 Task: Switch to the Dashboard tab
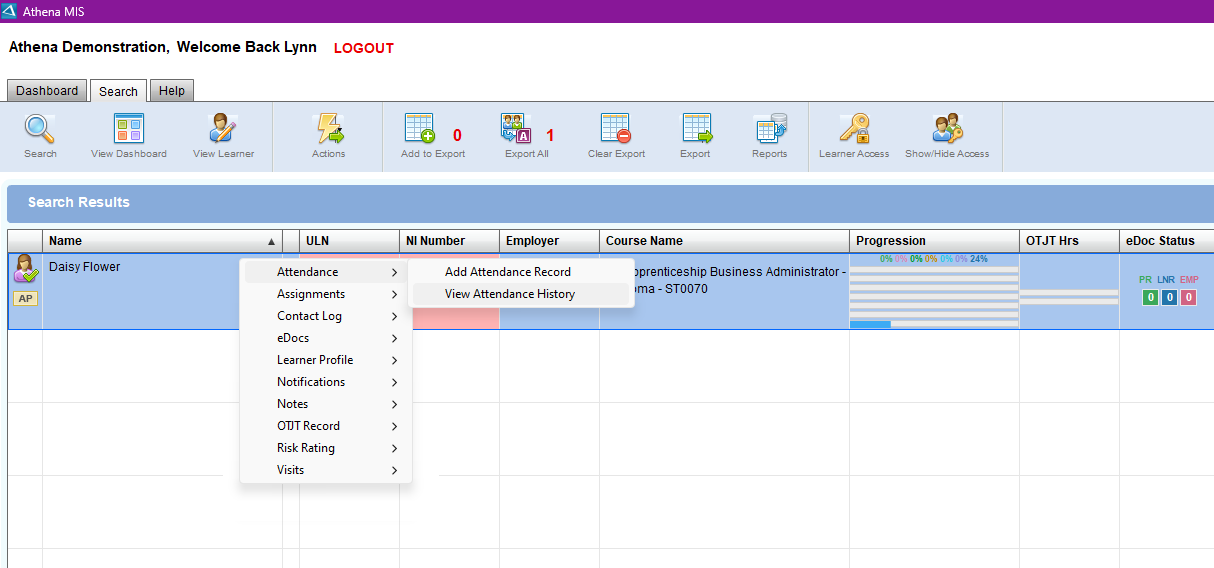47,91
